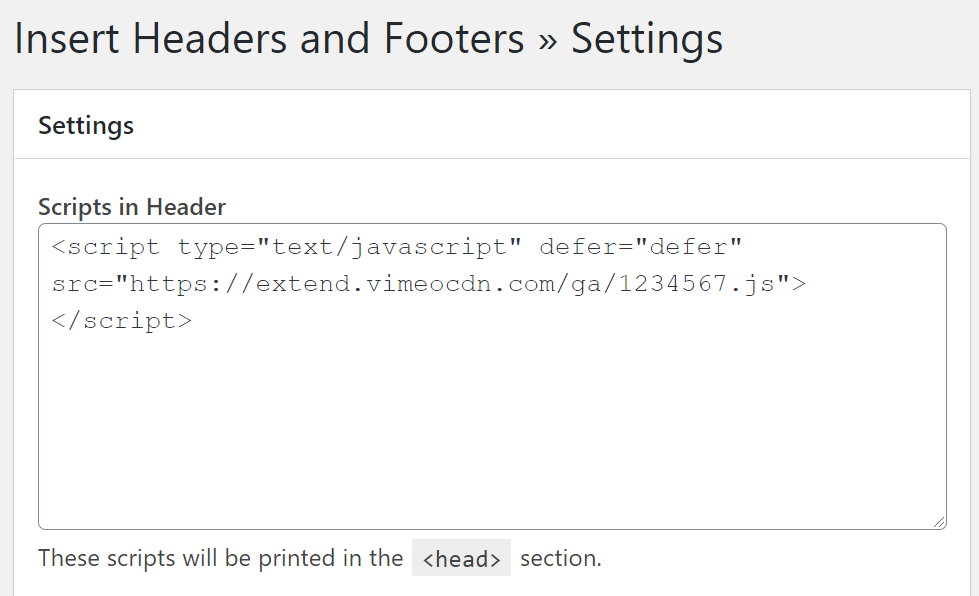Screen dimensions: 979x596
Task: Click the textarea resize handle corner
Action: click(939, 522)
